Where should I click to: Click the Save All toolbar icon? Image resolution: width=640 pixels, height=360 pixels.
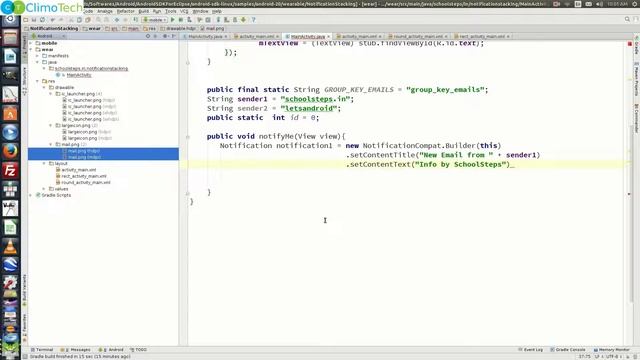[34, 20]
